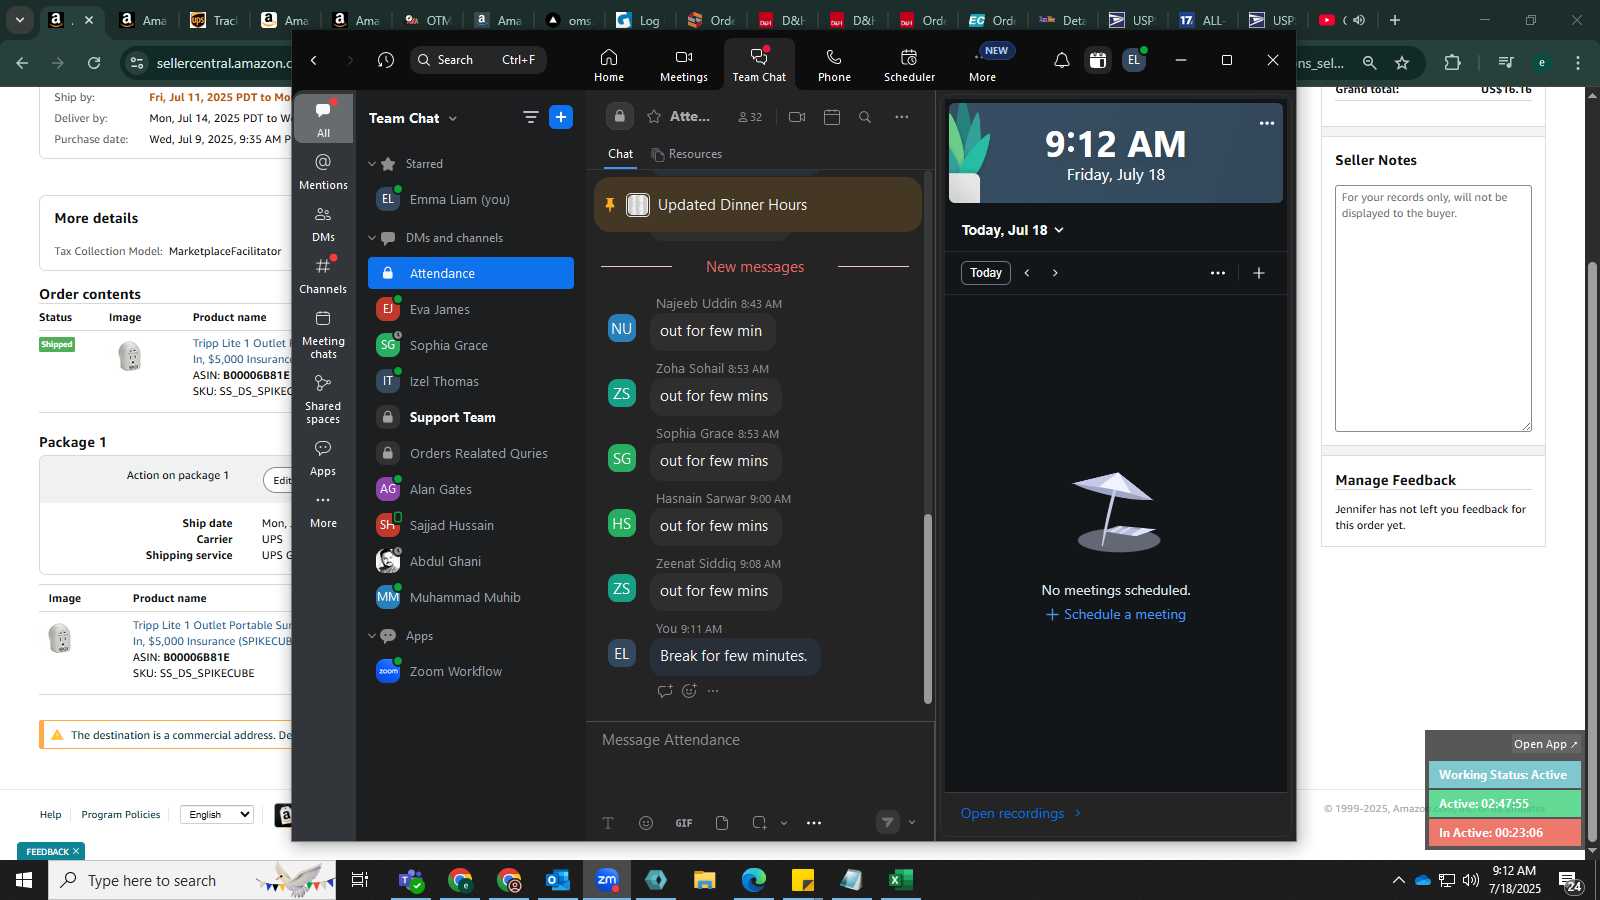
Task: Open Excel from the Windows taskbar
Action: click(x=900, y=880)
